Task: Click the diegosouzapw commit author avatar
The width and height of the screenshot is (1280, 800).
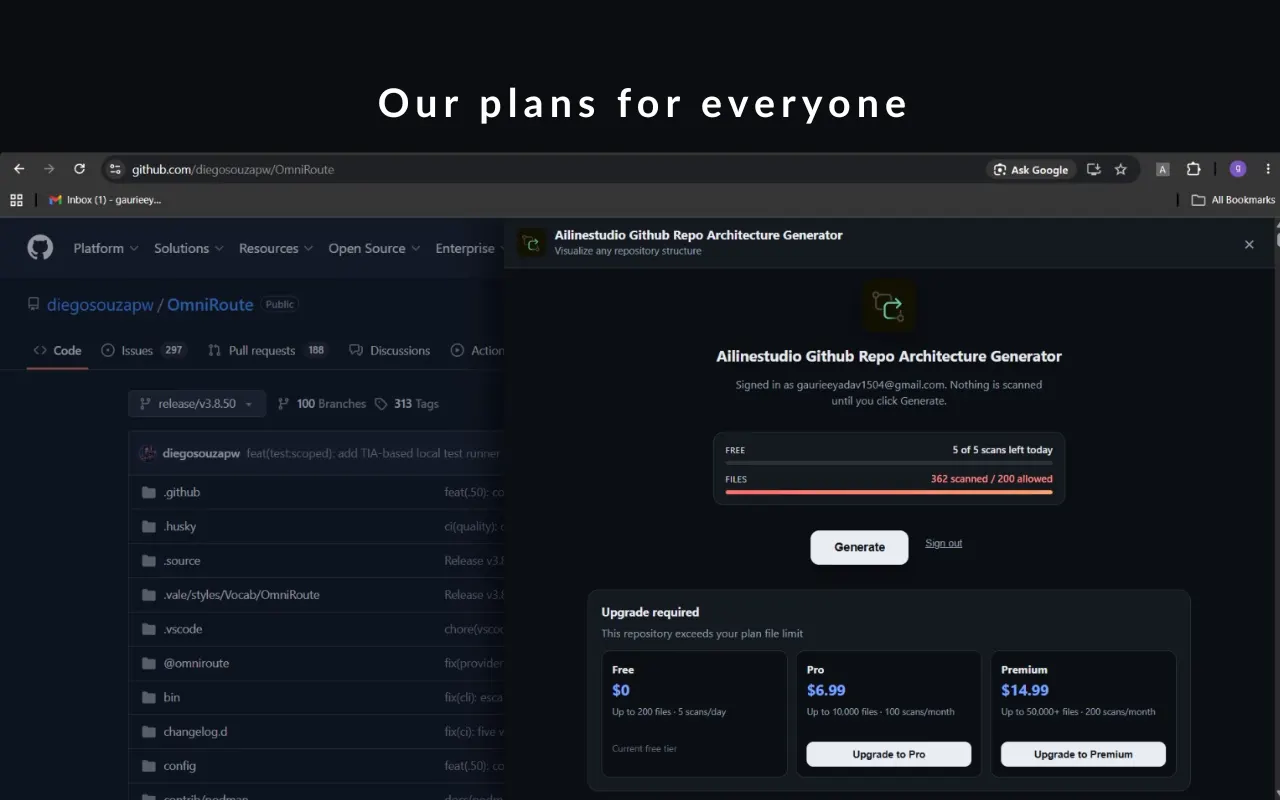Action: (148, 453)
